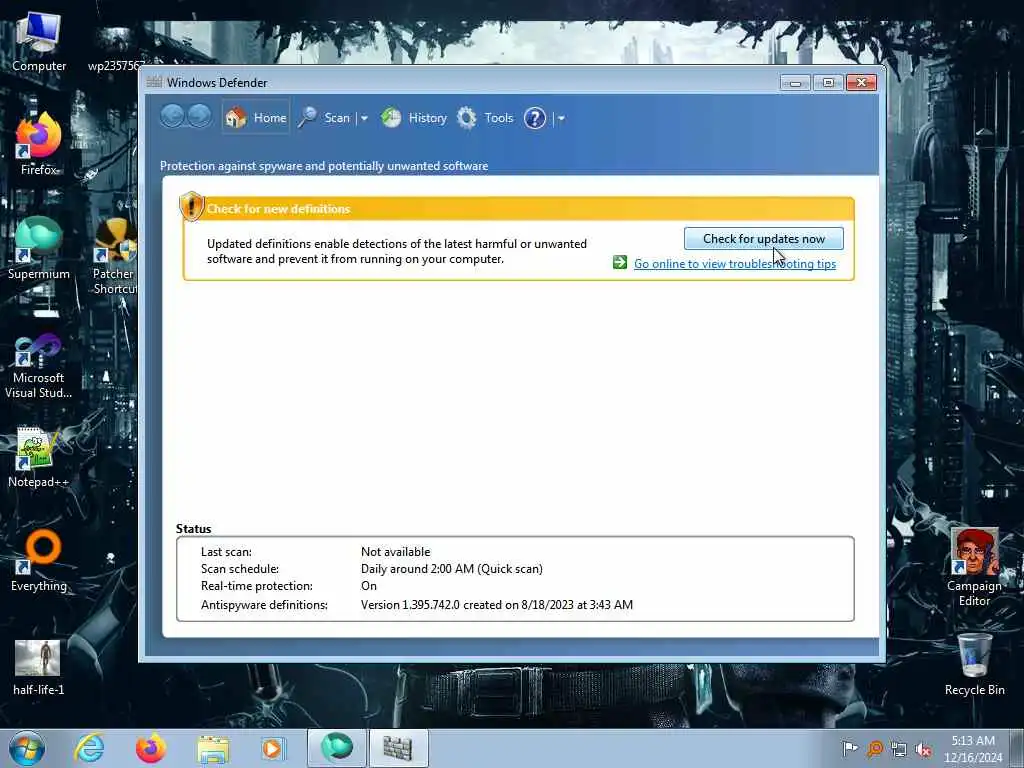Open Go online to view troubleshooting tips link
Viewport: 1024px width, 768px height.
click(735, 263)
